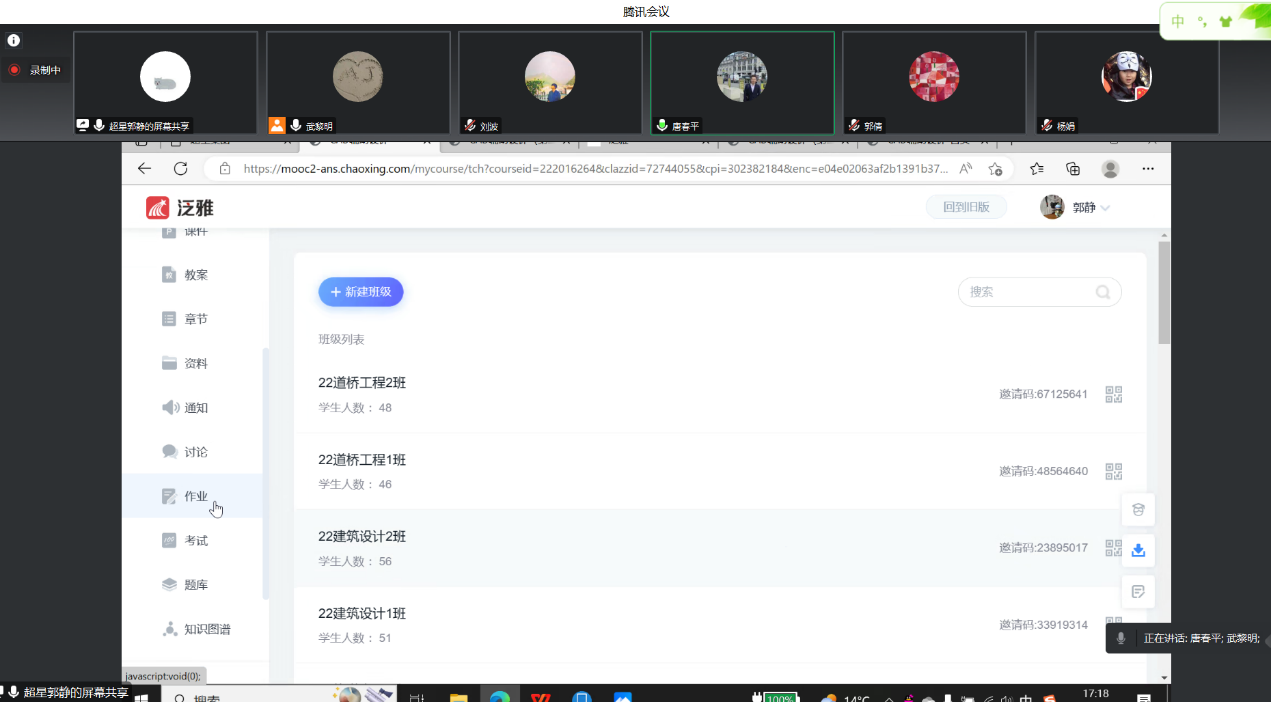Click the browser address bar URL
1271x702 pixels.
coord(596,169)
